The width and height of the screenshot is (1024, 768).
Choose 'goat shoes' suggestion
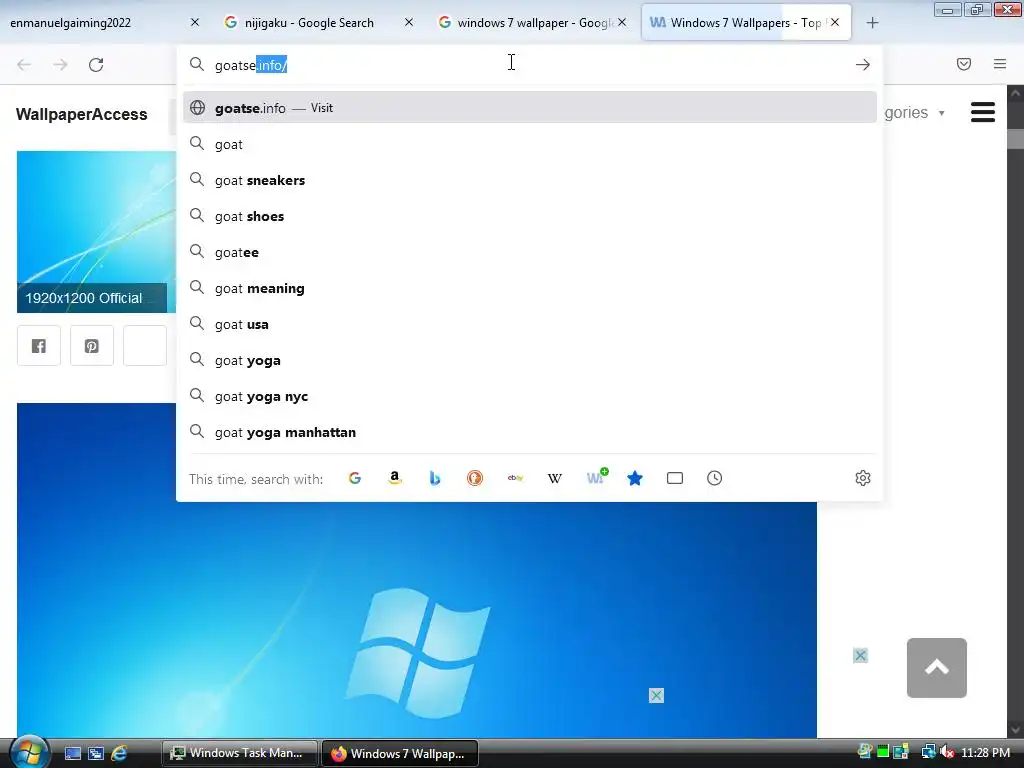530,216
